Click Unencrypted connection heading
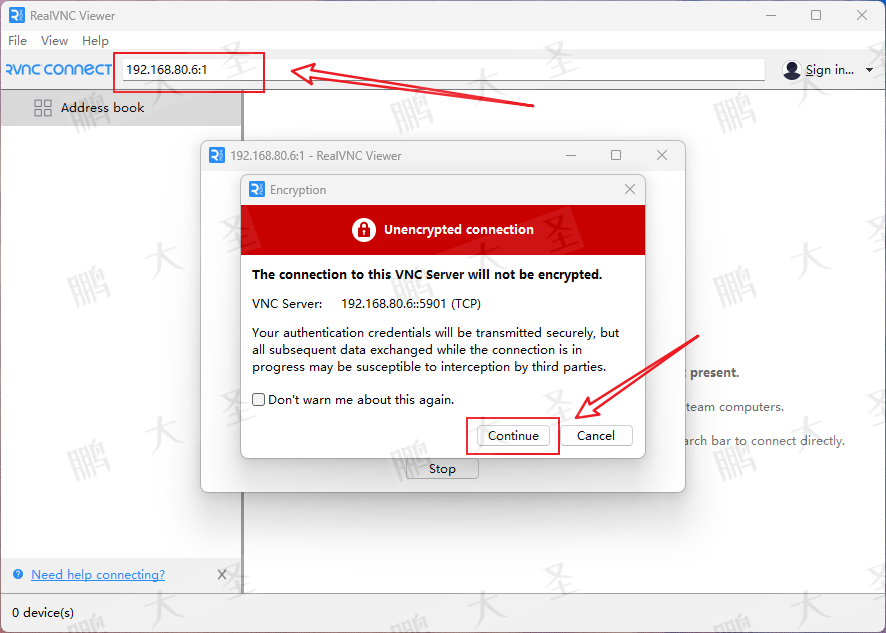The image size is (886, 633). point(459,229)
